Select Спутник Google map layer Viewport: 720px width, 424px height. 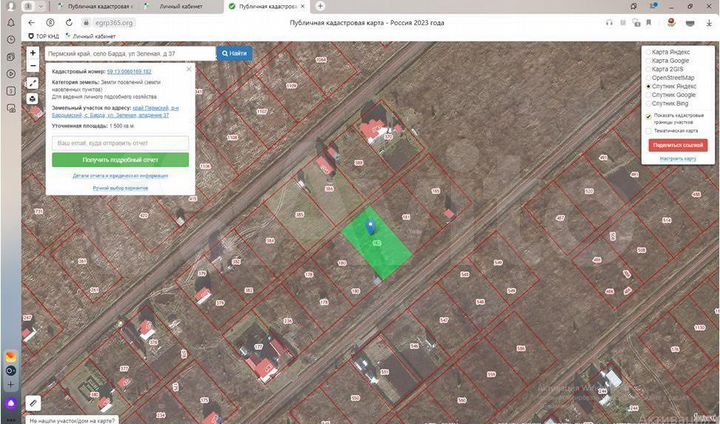(x=648, y=95)
